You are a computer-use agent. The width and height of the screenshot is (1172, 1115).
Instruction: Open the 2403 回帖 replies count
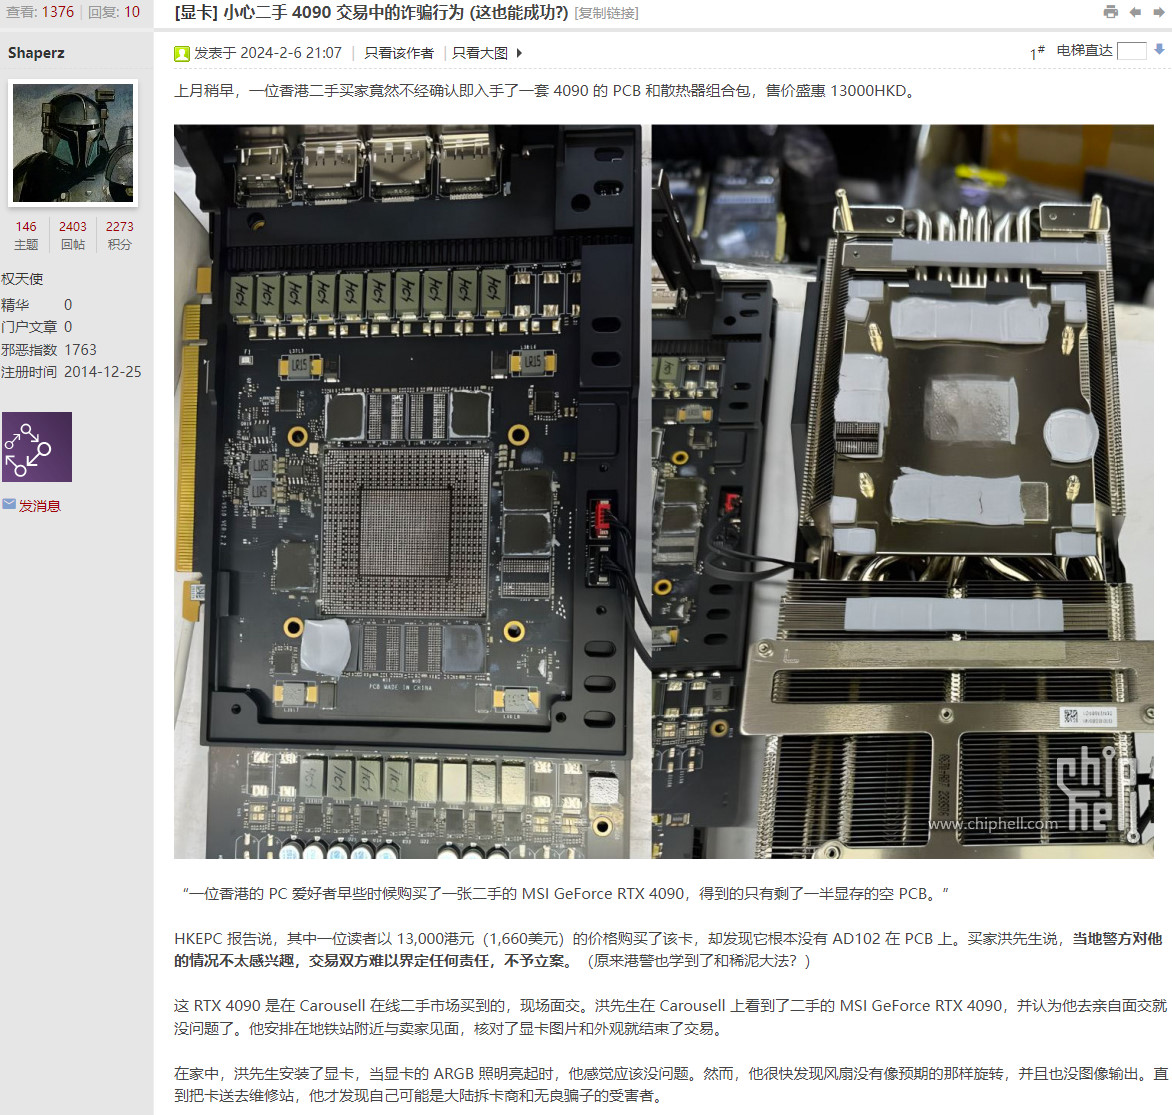pos(73,235)
